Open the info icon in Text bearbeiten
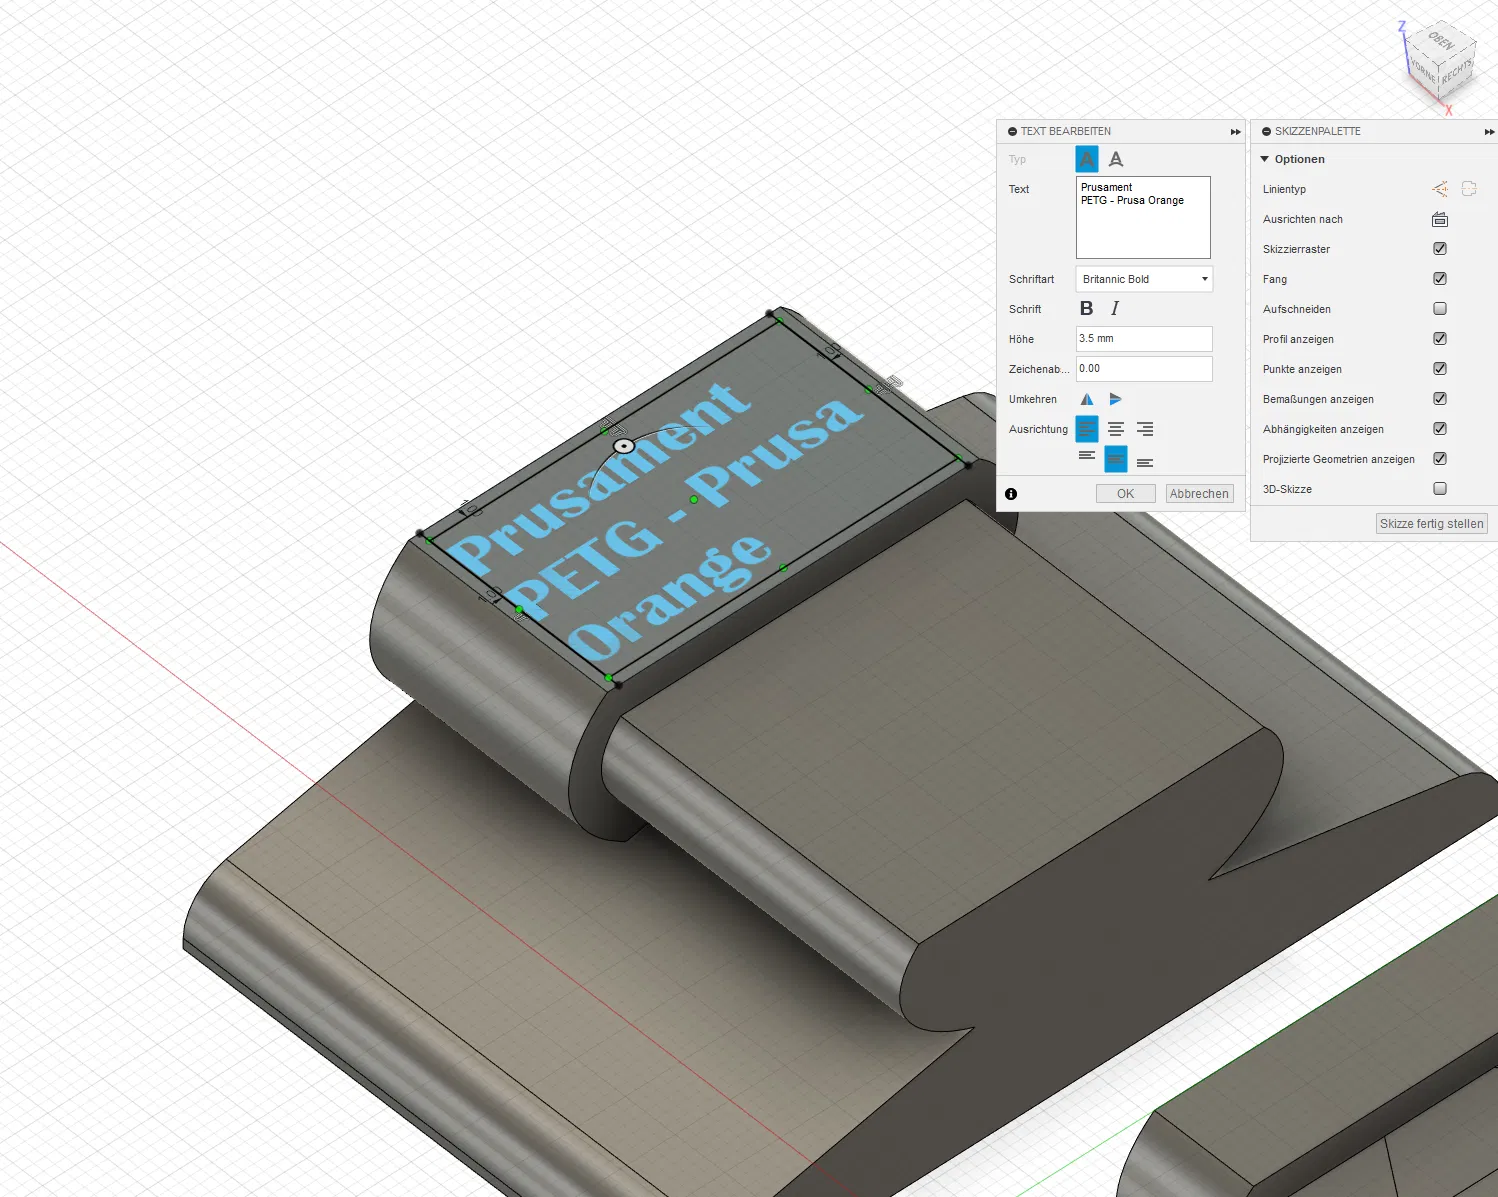The image size is (1498, 1197). [x=1011, y=494]
